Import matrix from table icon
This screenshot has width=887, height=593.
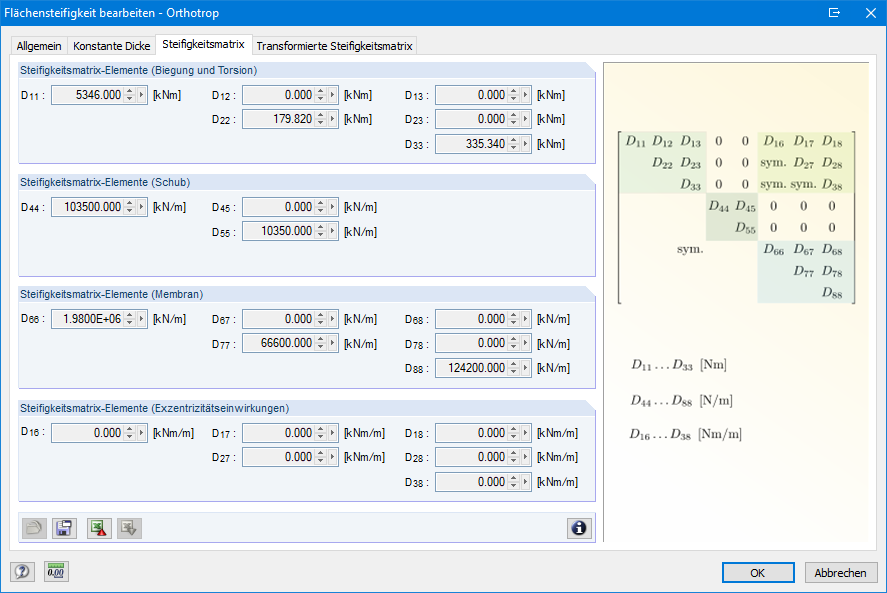(x=130, y=528)
